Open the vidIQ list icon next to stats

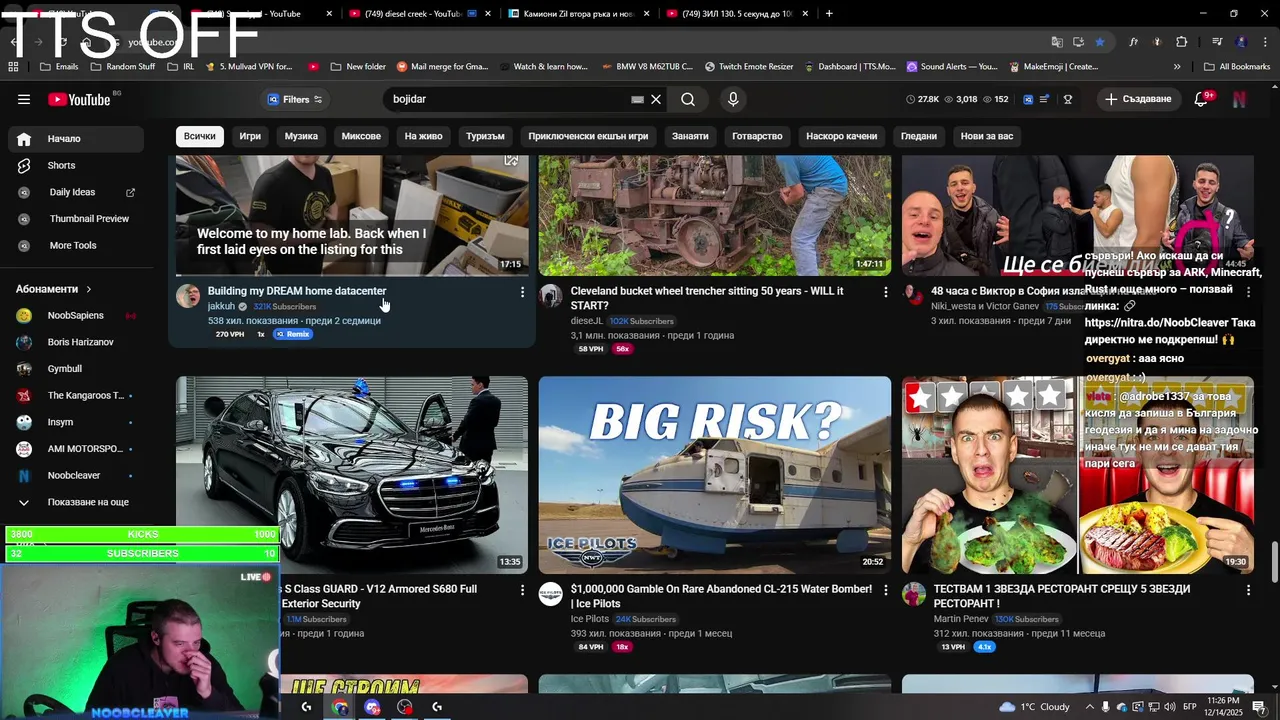(x=1044, y=99)
